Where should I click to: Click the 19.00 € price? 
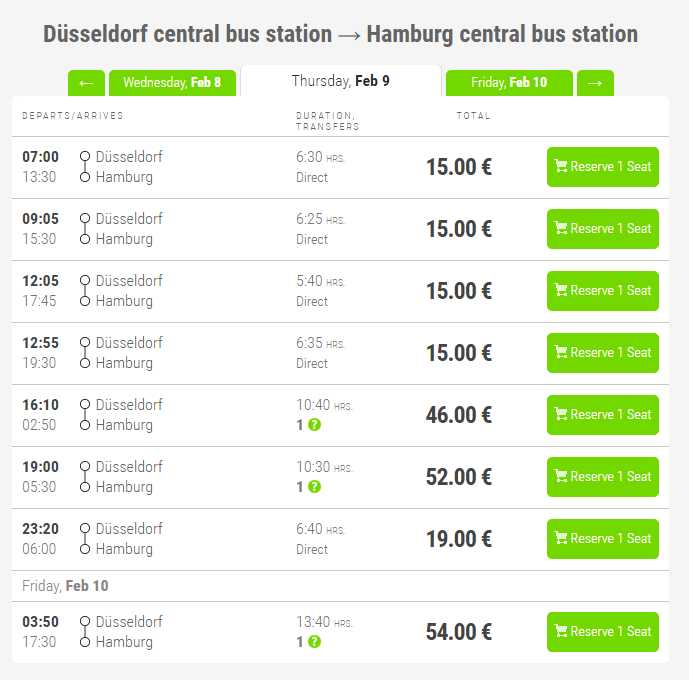459,539
